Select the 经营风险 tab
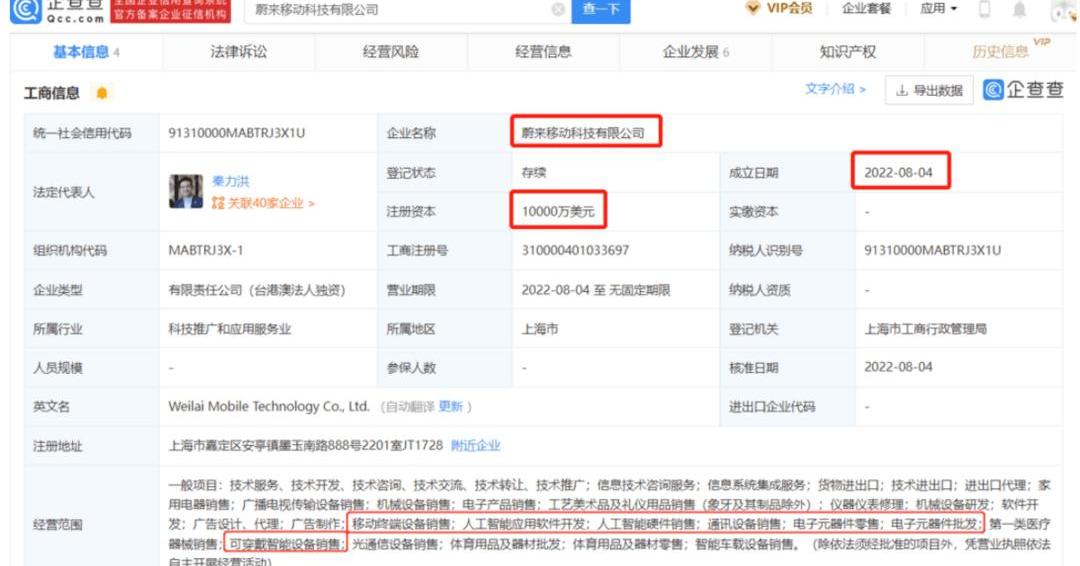Screen dimensions: 1080x566 pyautogui.click(x=391, y=52)
